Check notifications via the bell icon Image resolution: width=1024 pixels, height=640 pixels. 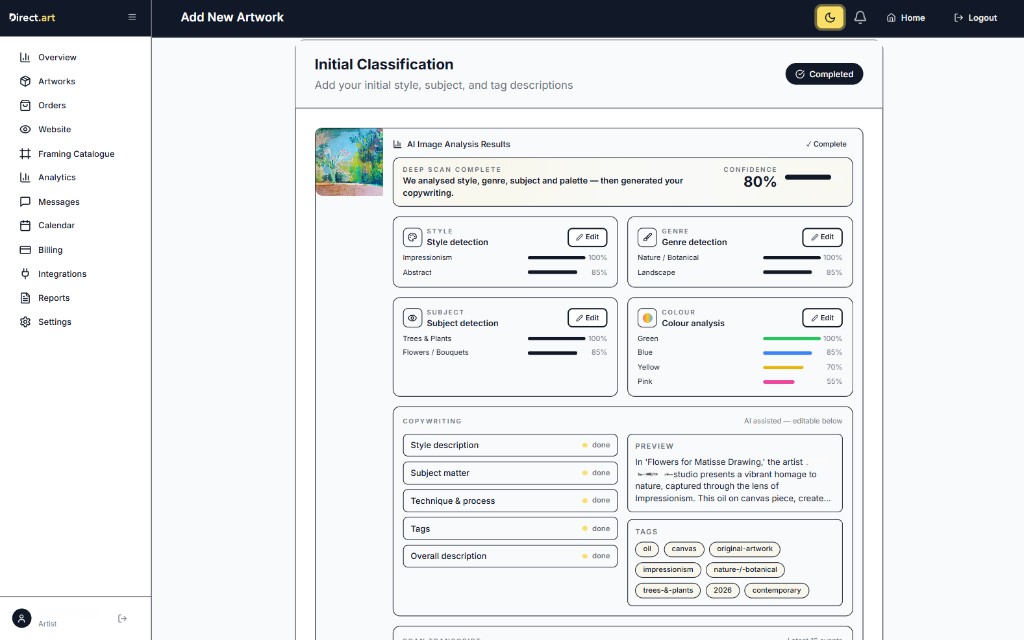(860, 17)
